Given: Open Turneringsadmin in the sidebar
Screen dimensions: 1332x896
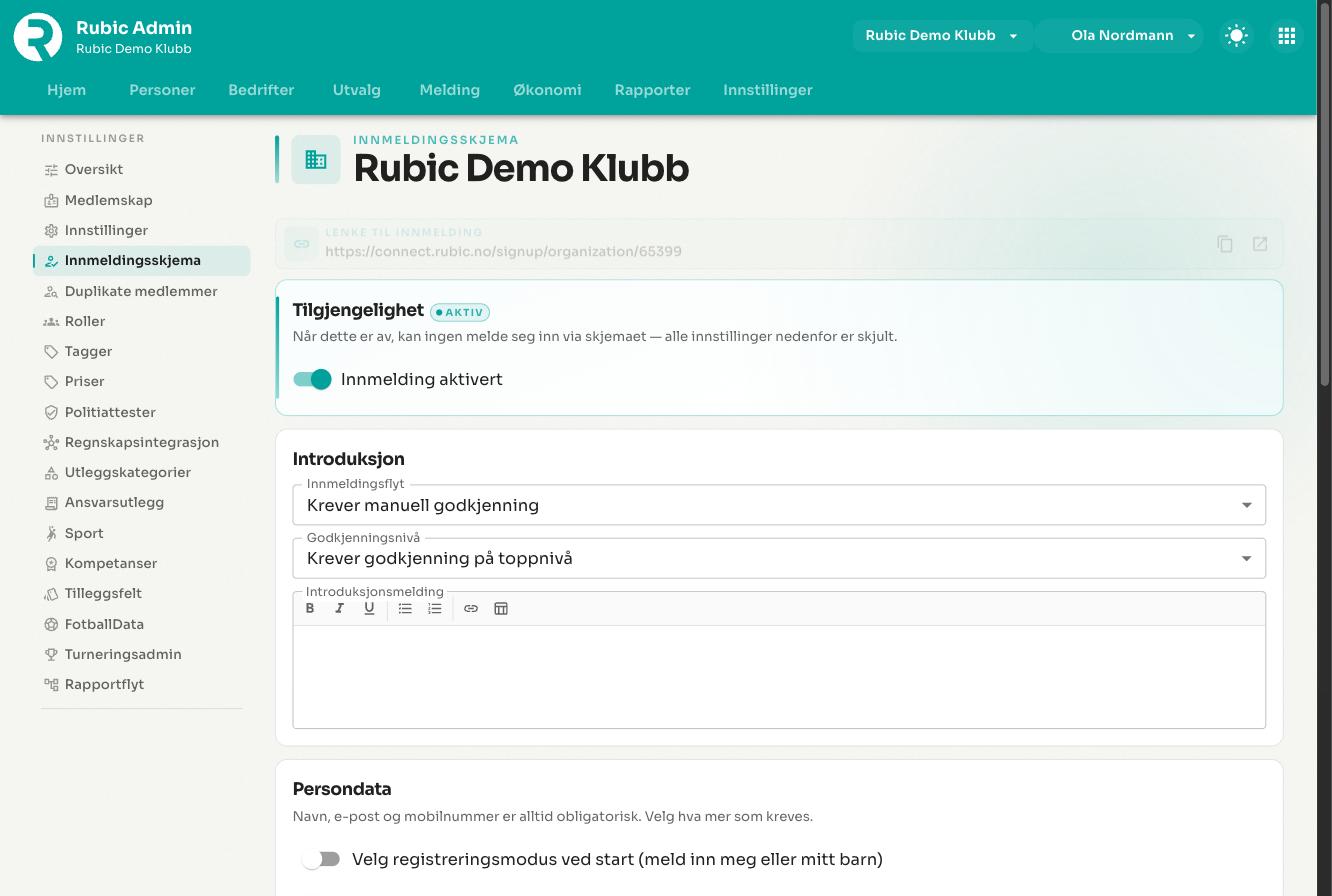Looking at the screenshot, I should point(142,654).
